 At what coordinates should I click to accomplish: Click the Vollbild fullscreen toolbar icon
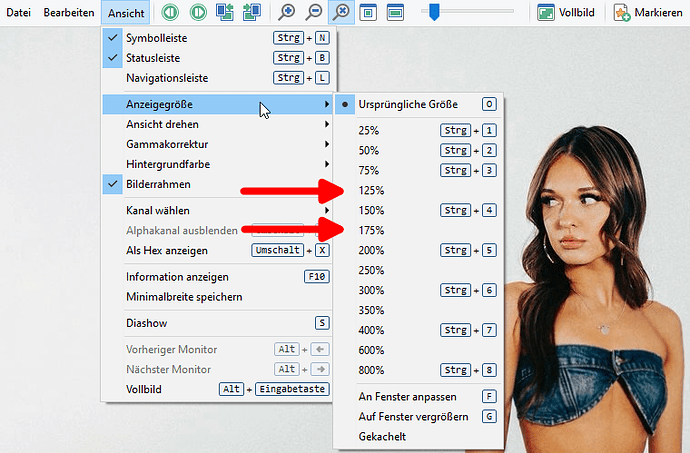(546, 12)
